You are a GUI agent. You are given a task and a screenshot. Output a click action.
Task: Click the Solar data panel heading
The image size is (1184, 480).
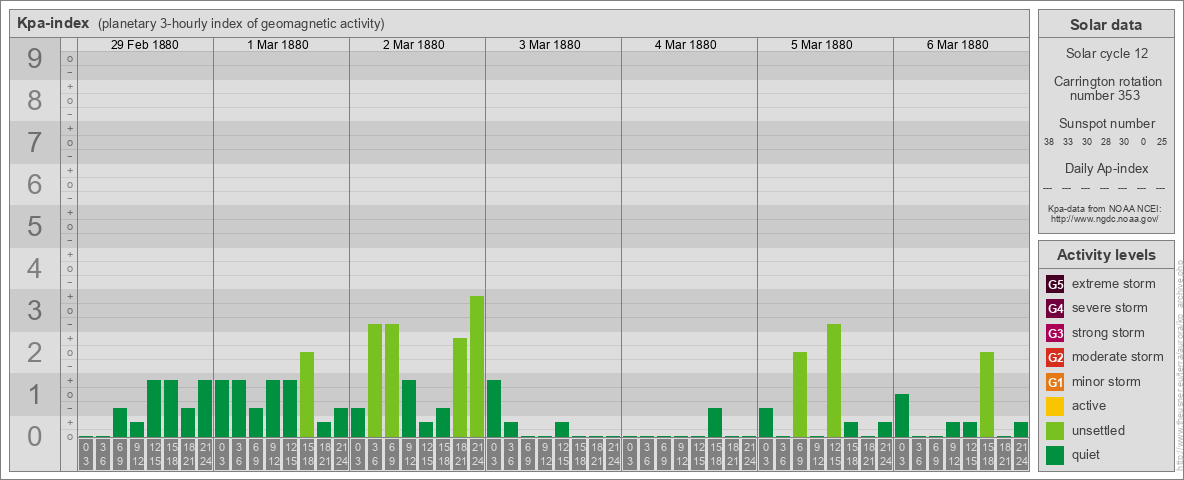pyautogui.click(x=1105, y=25)
